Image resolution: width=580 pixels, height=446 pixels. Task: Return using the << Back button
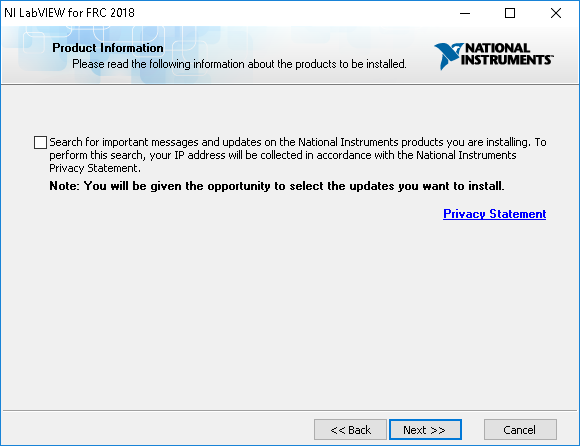350,430
